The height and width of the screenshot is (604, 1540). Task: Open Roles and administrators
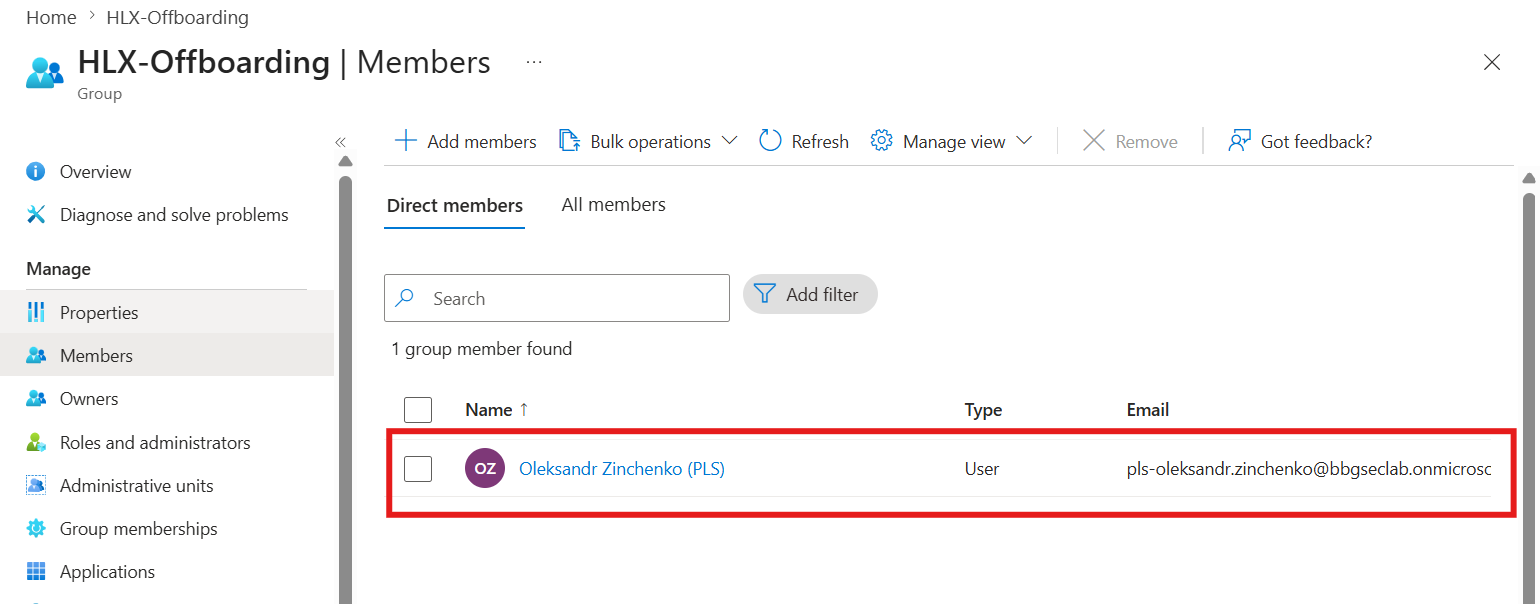click(155, 443)
